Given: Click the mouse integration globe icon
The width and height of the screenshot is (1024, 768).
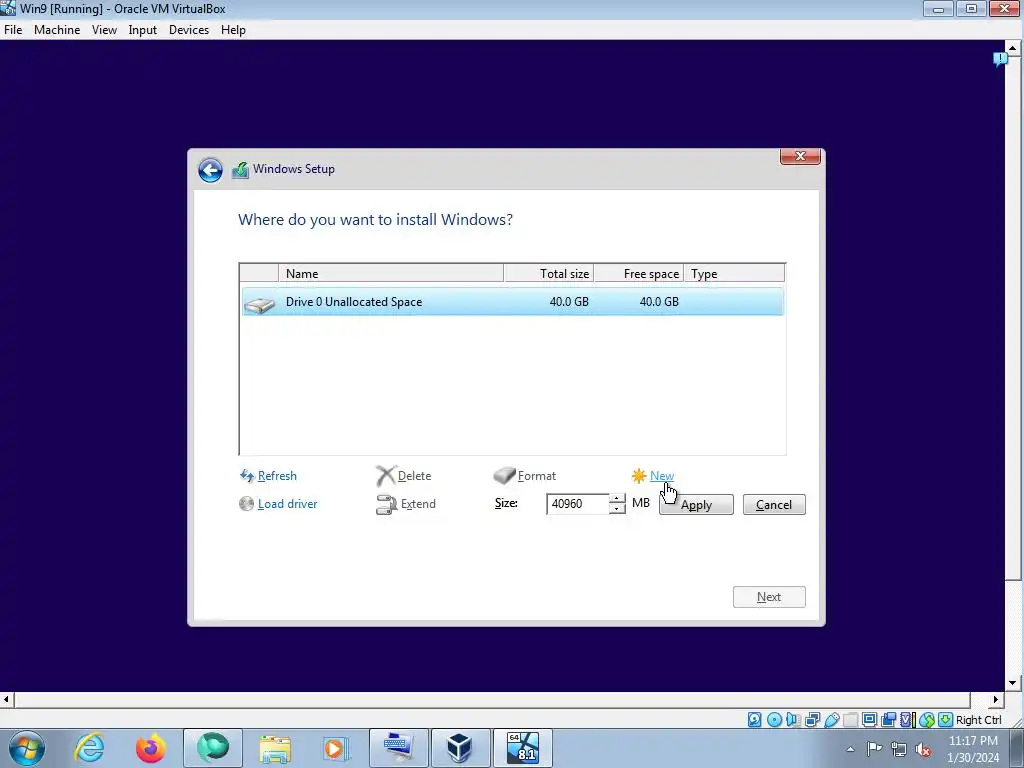Looking at the screenshot, I should [x=927, y=720].
